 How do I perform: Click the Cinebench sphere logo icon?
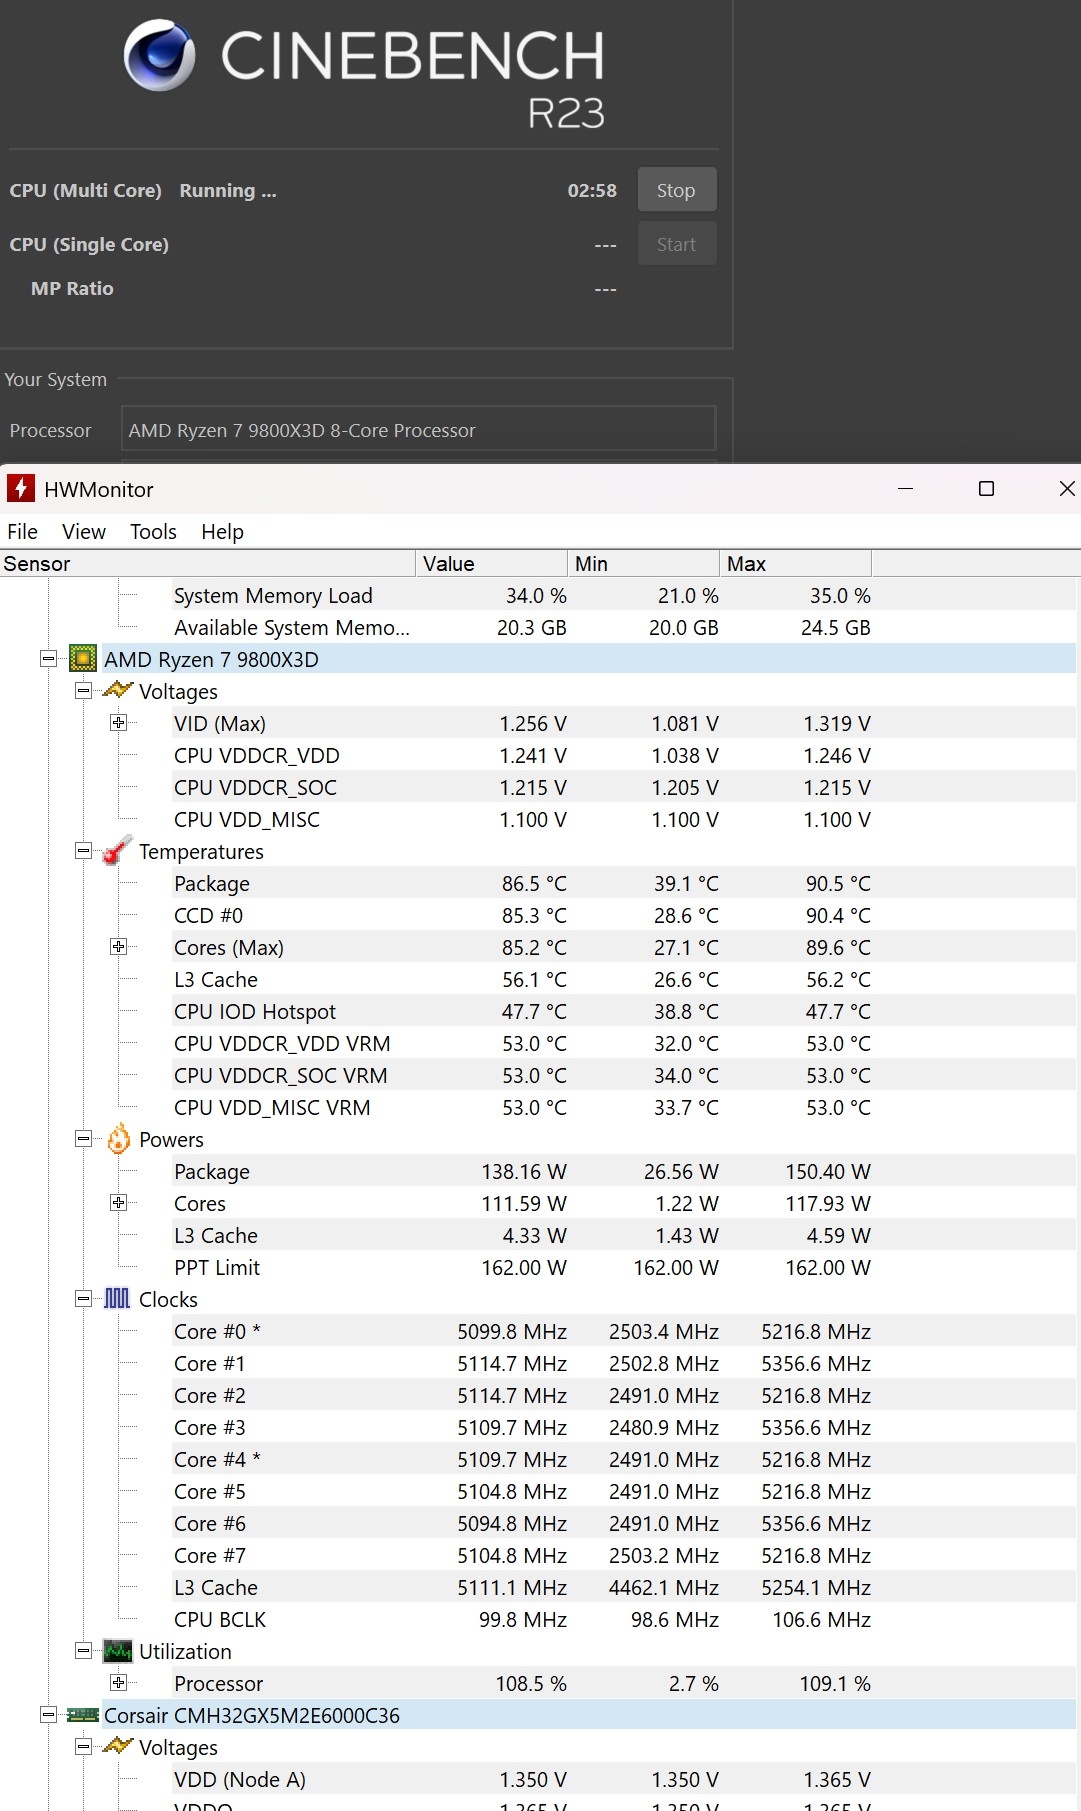tap(159, 56)
